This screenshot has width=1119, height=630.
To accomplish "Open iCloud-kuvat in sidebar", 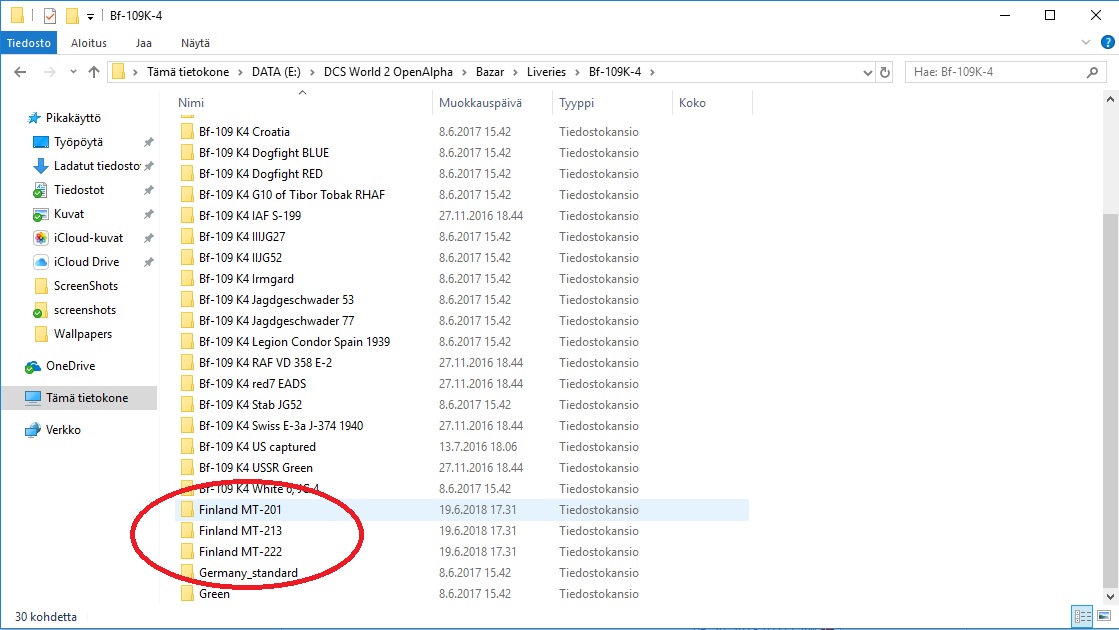I will pyautogui.click(x=88, y=238).
